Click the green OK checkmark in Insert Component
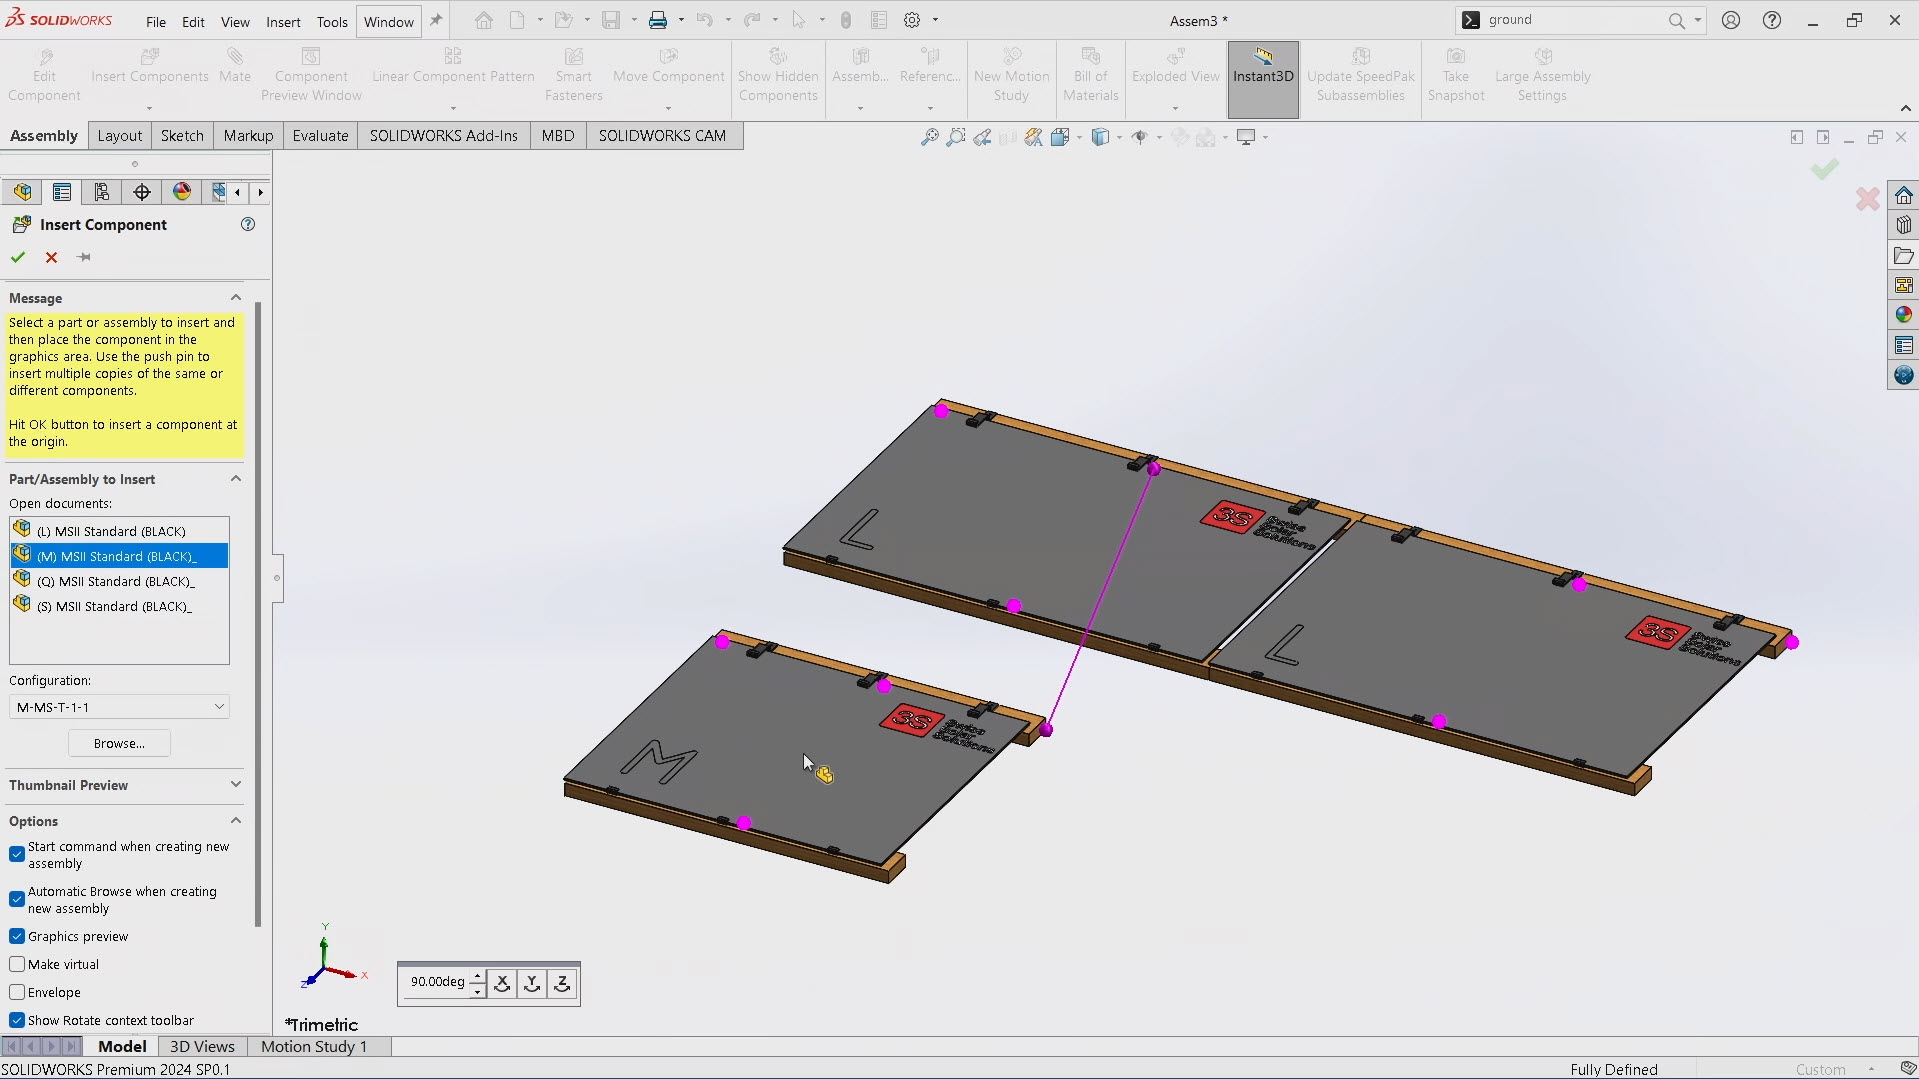The height and width of the screenshot is (1079, 1919). pyautogui.click(x=18, y=257)
